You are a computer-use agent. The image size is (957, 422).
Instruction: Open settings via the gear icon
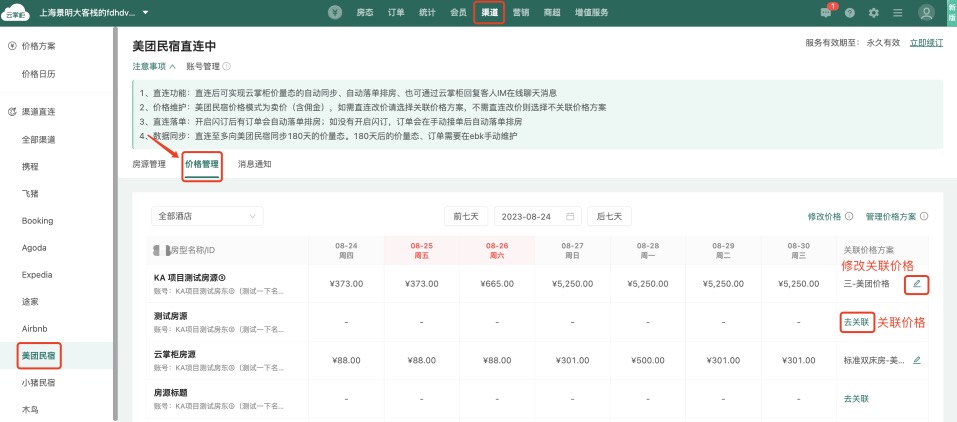[874, 13]
